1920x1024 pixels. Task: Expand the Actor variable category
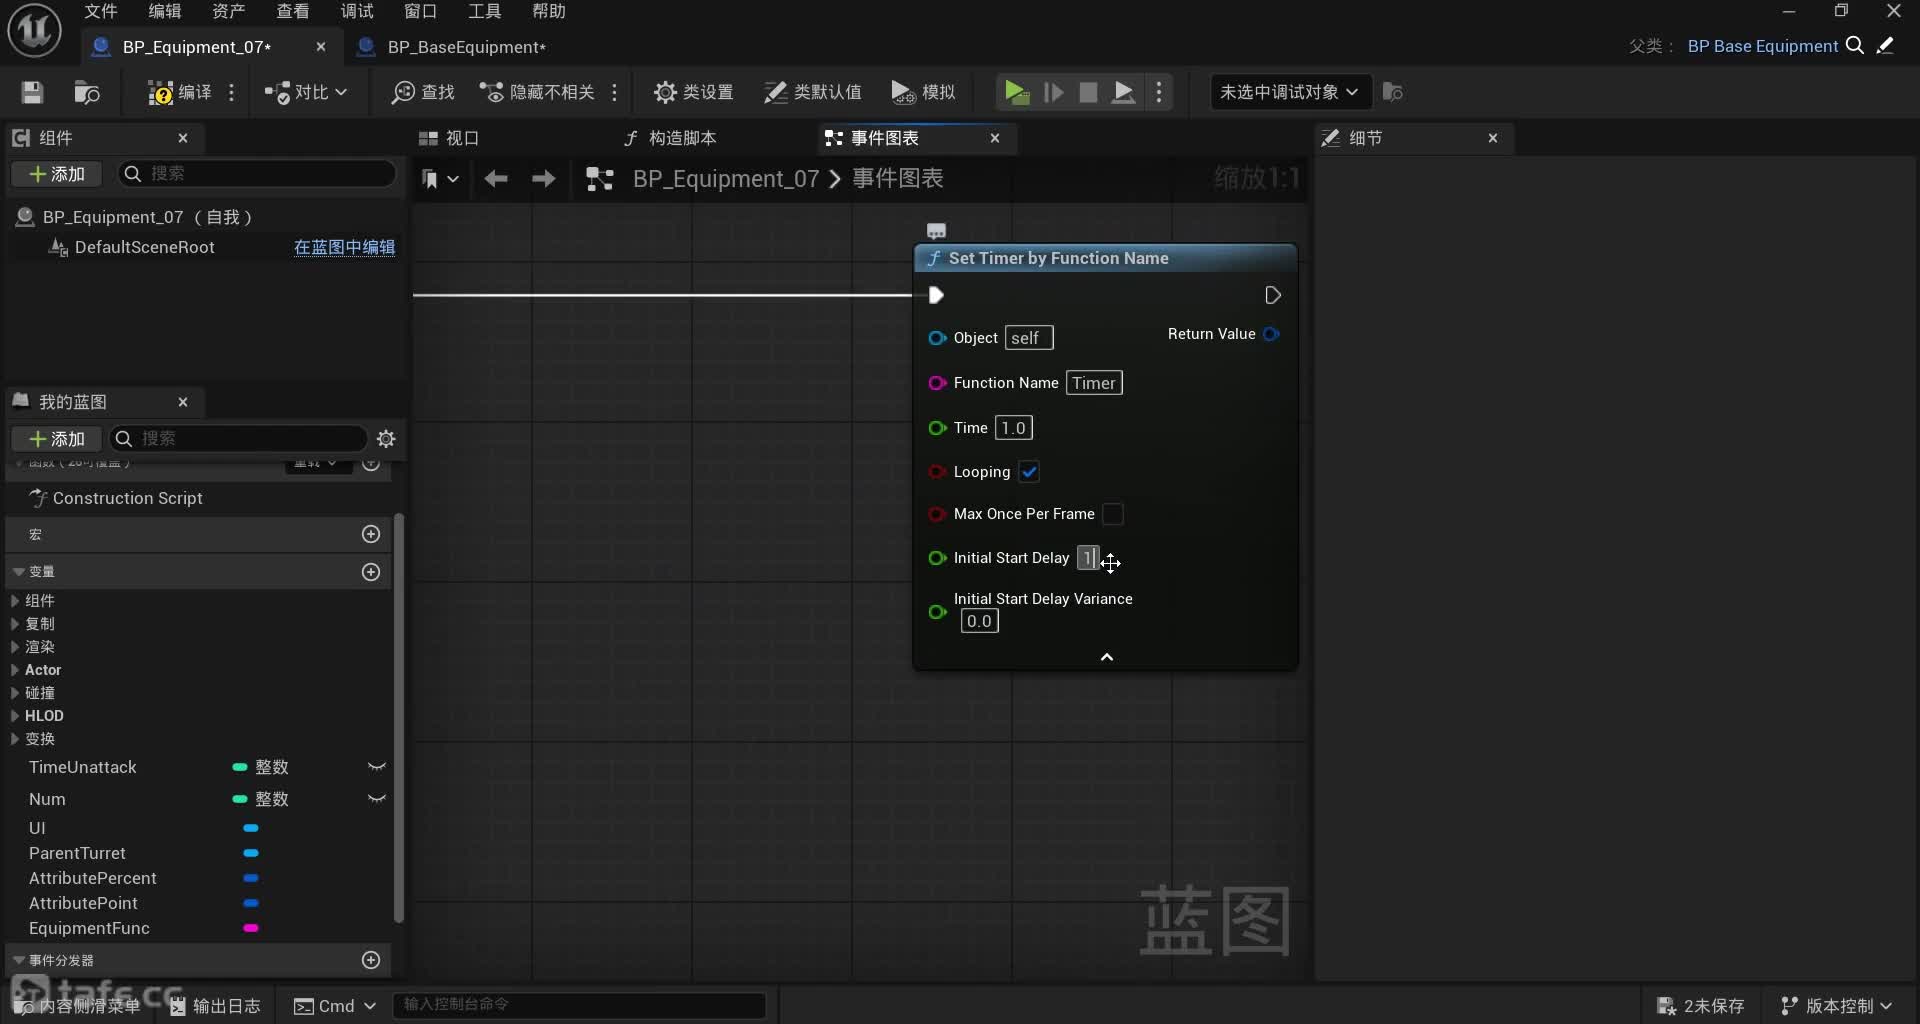pyautogui.click(x=15, y=670)
